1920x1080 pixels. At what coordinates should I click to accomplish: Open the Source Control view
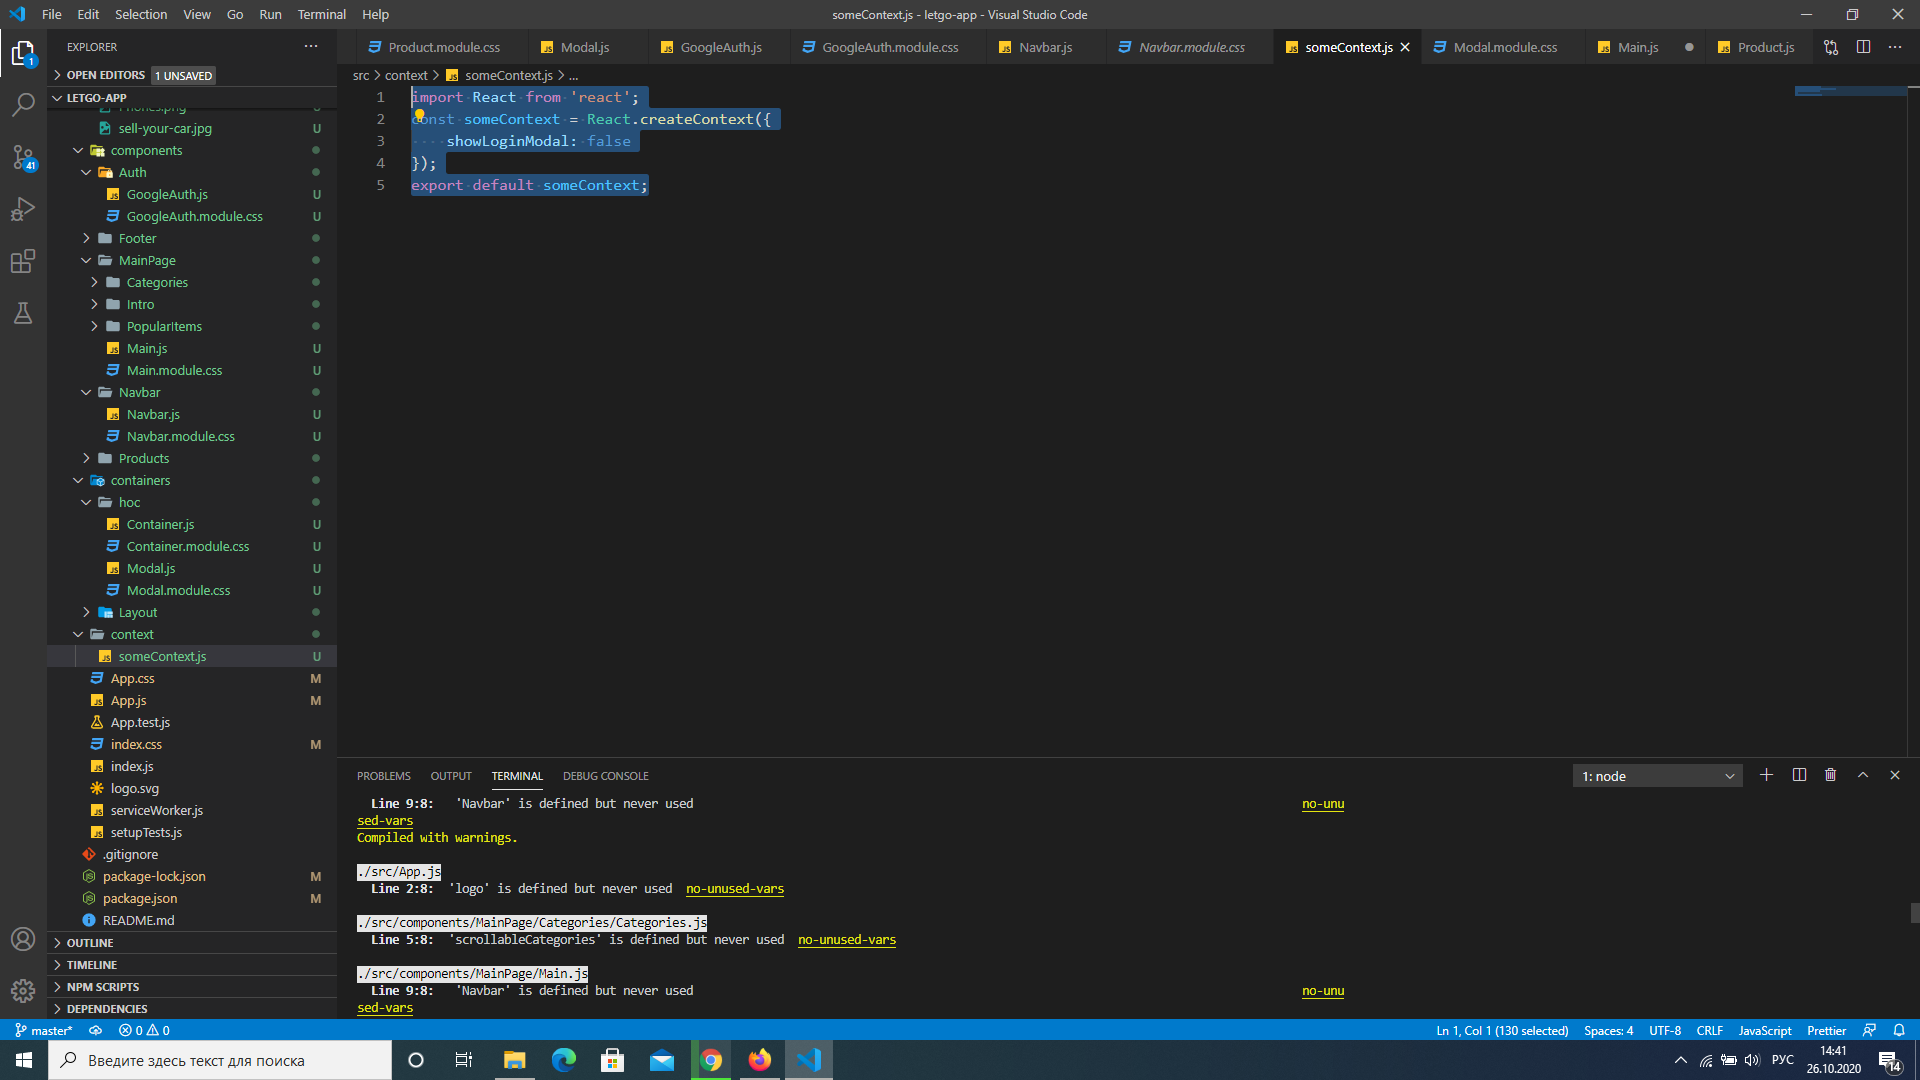click(x=23, y=157)
